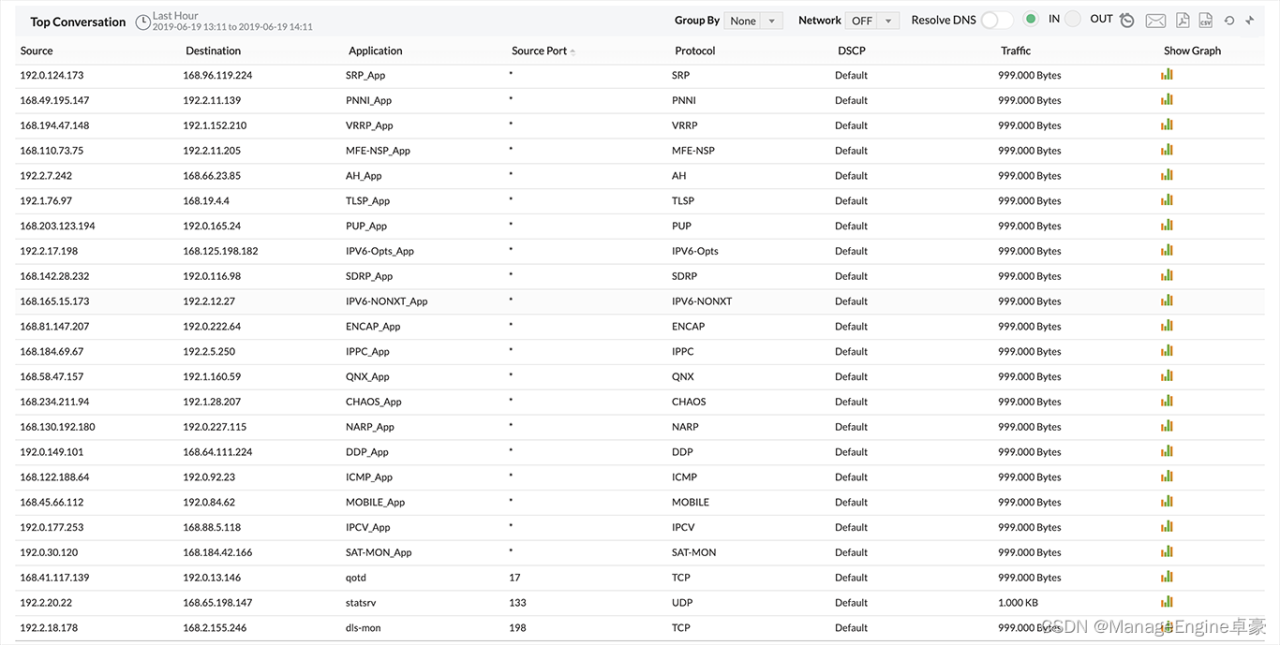Click destination IP 168.125.198.182
This screenshot has height=645, width=1280.
click(x=221, y=251)
